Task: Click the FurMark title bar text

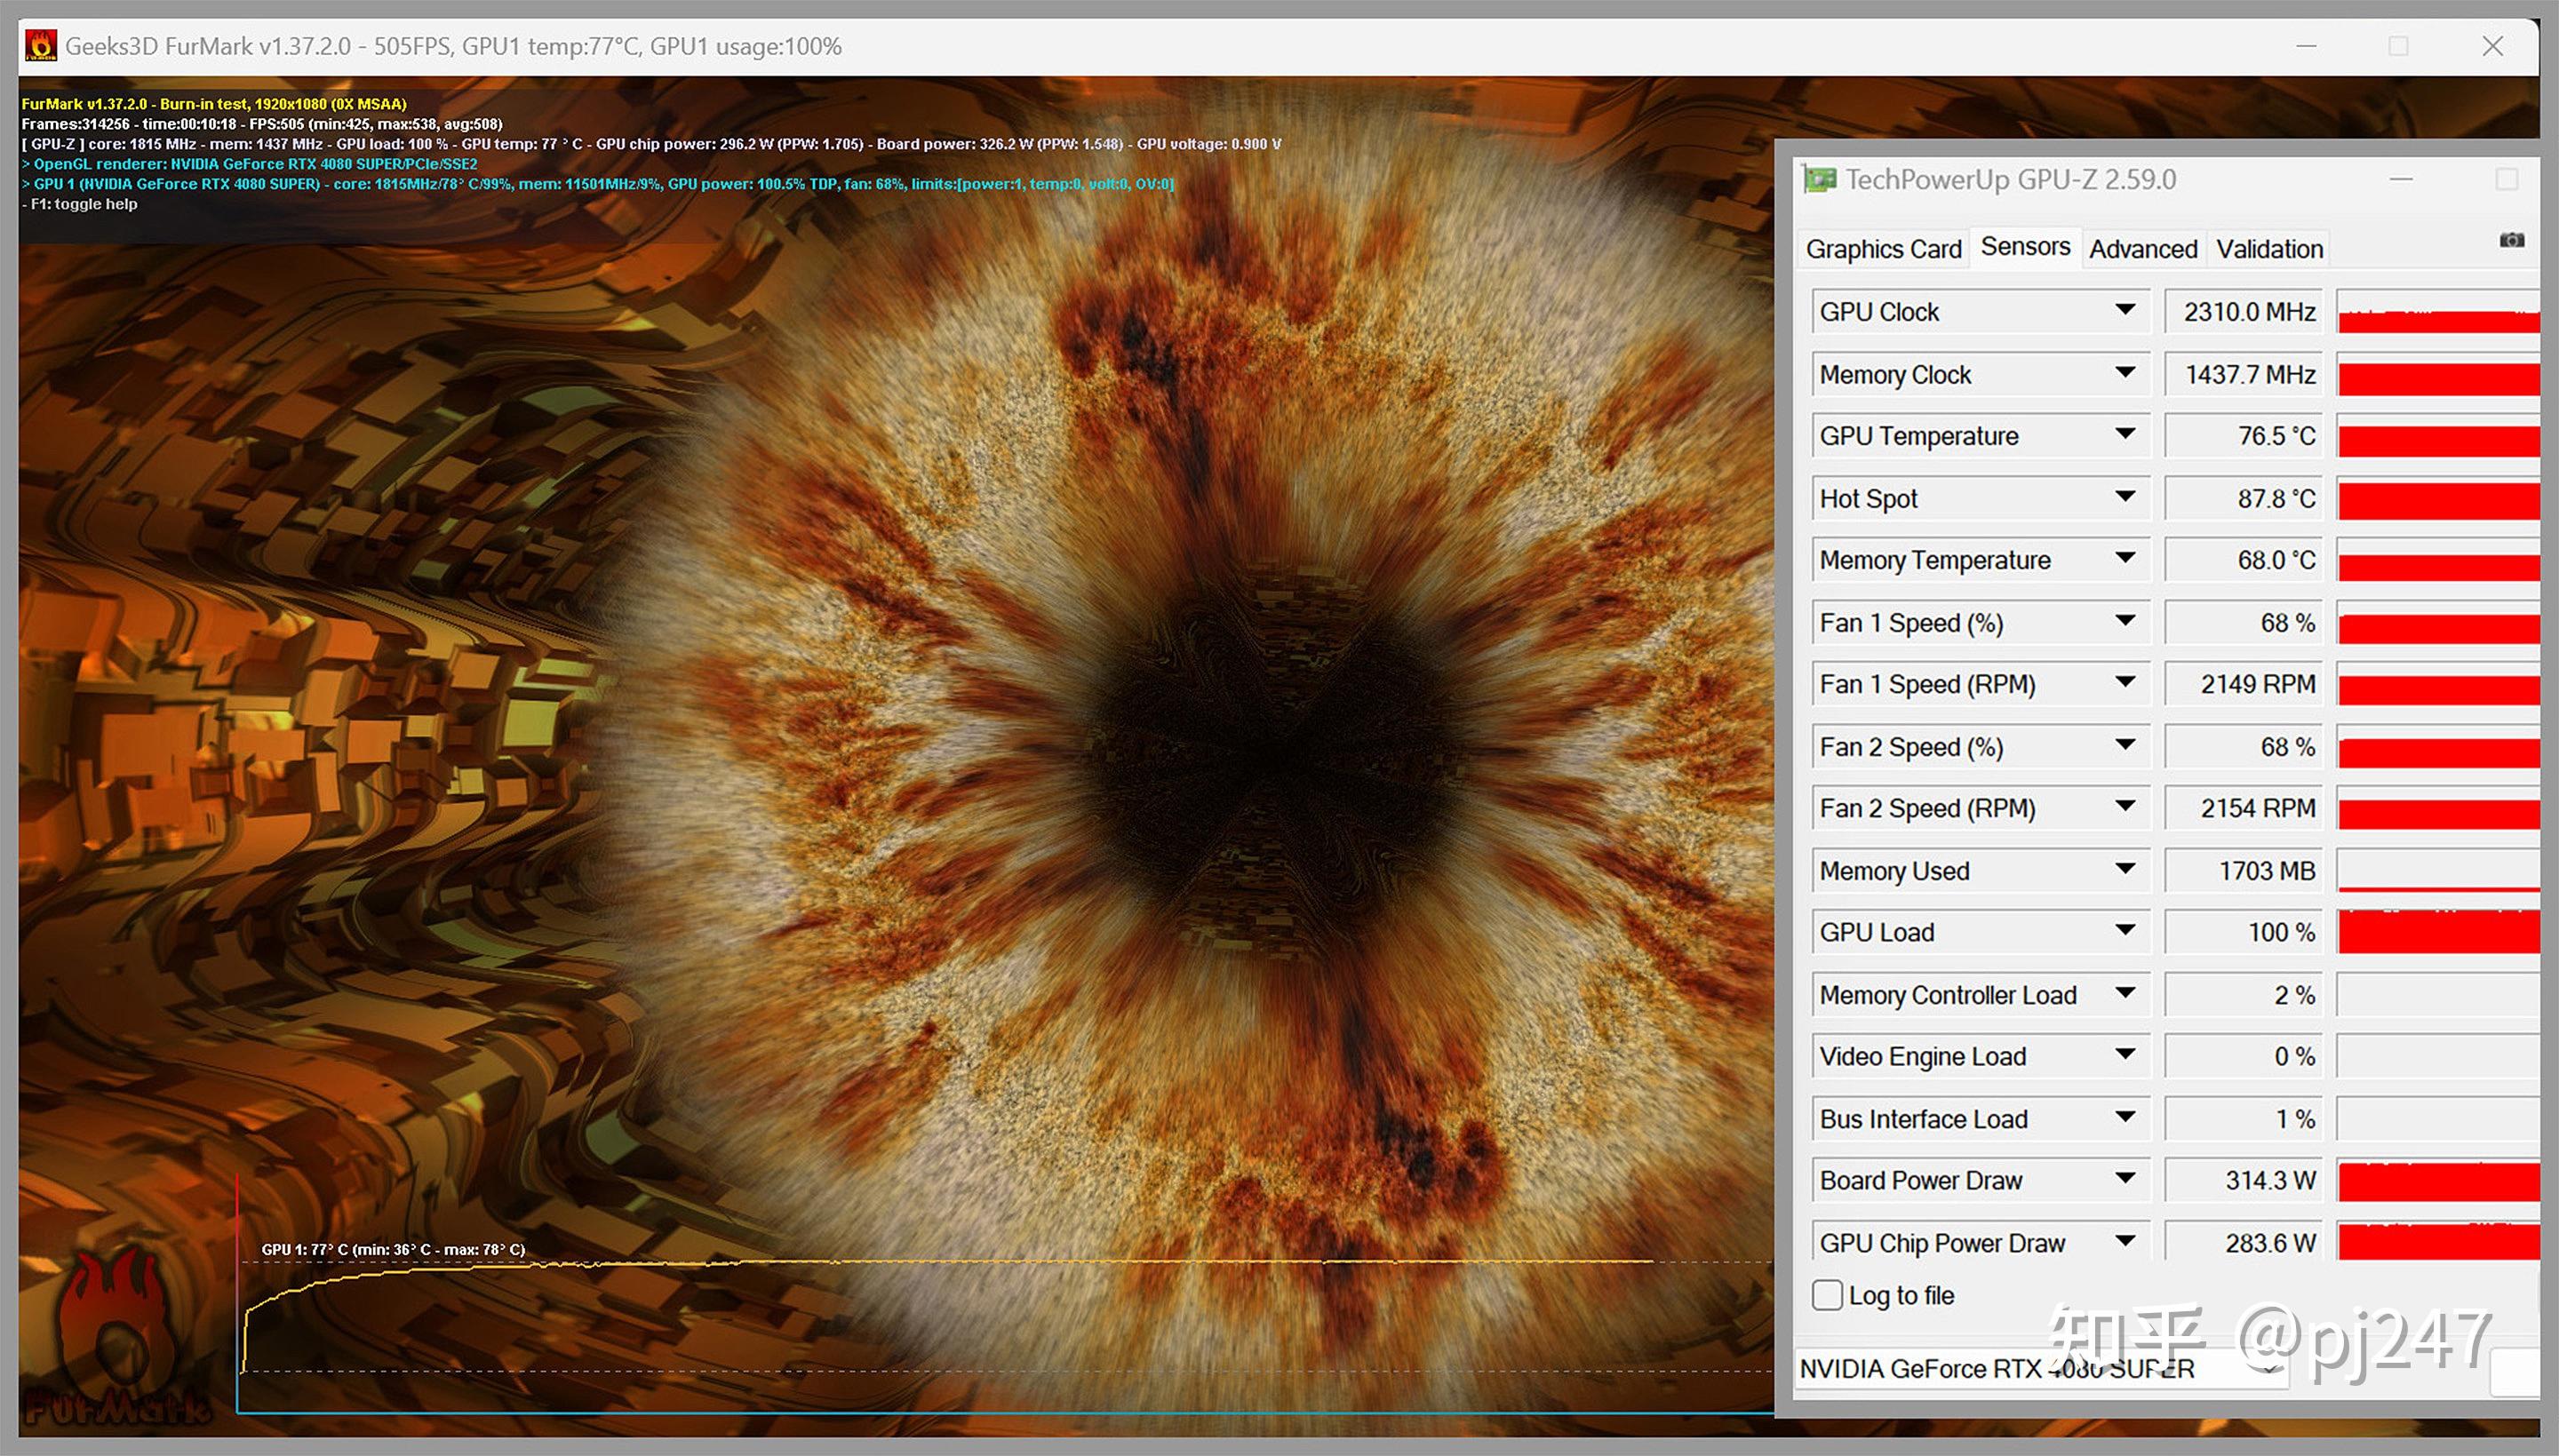Action: click(453, 46)
